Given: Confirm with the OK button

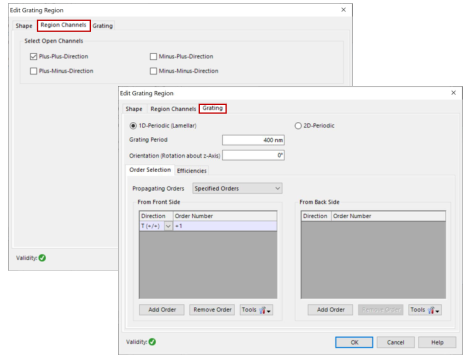Looking at the screenshot, I should pos(354,342).
